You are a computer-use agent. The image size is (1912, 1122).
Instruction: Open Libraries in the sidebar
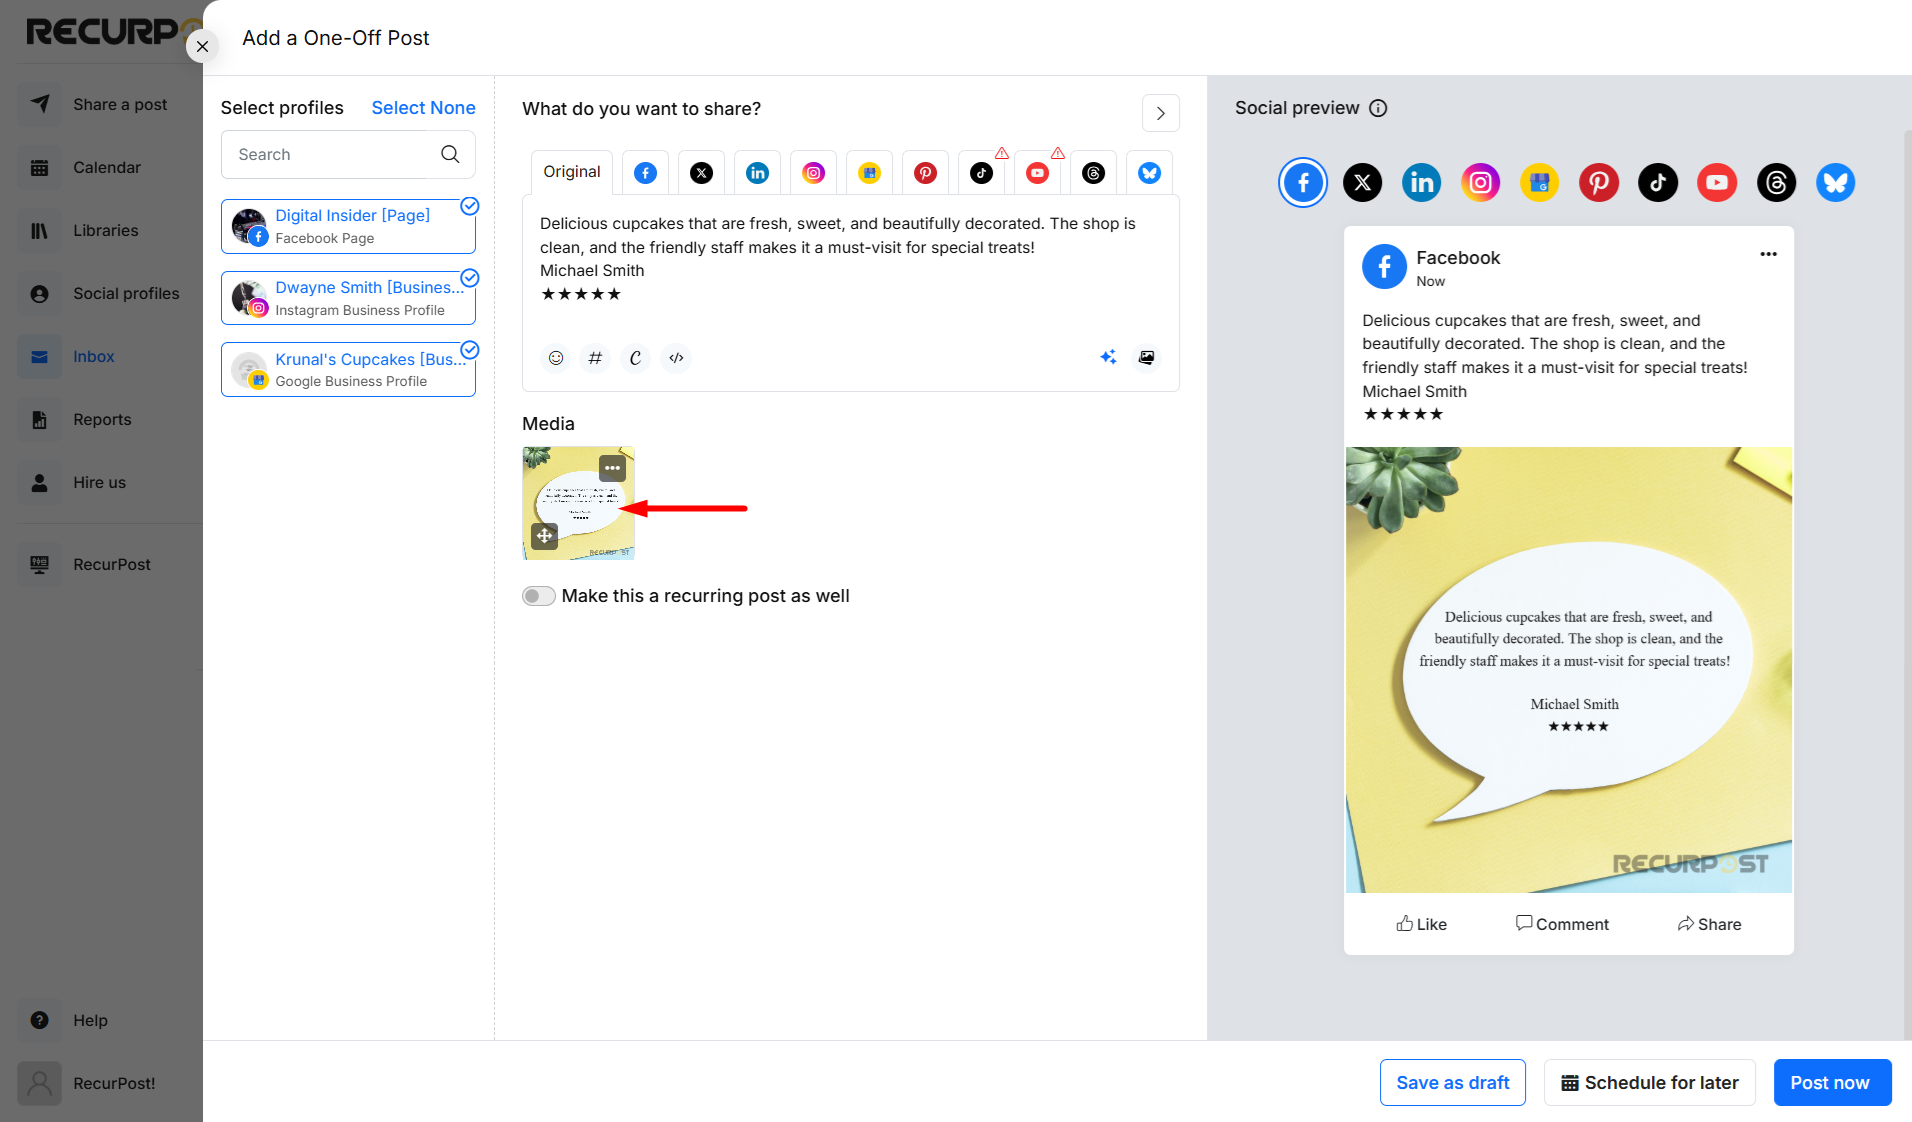(x=101, y=230)
